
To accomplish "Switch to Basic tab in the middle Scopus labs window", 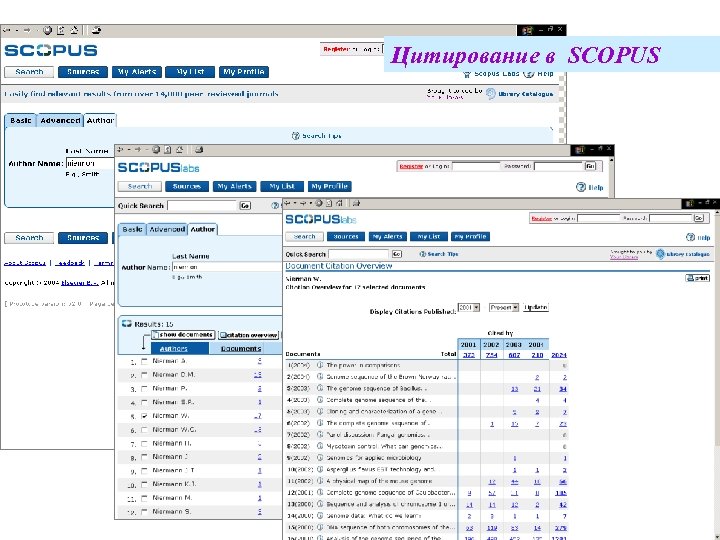I will point(132,229).
